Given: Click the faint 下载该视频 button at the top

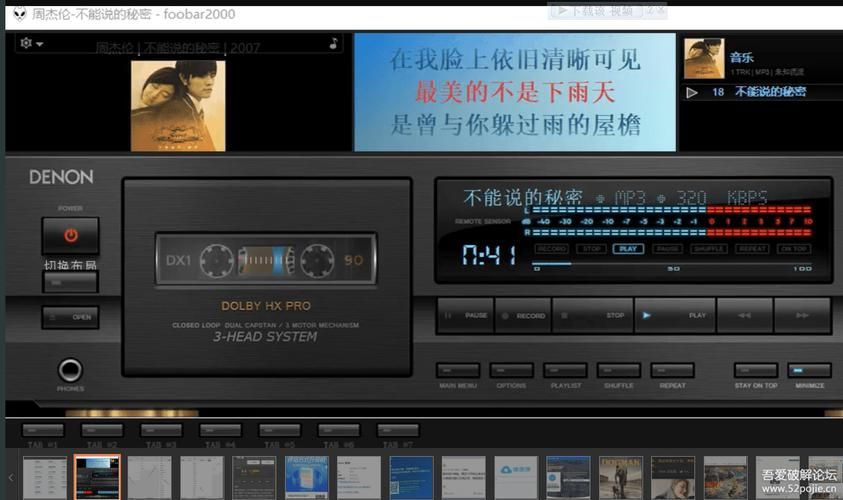Looking at the screenshot, I should pos(596,11).
